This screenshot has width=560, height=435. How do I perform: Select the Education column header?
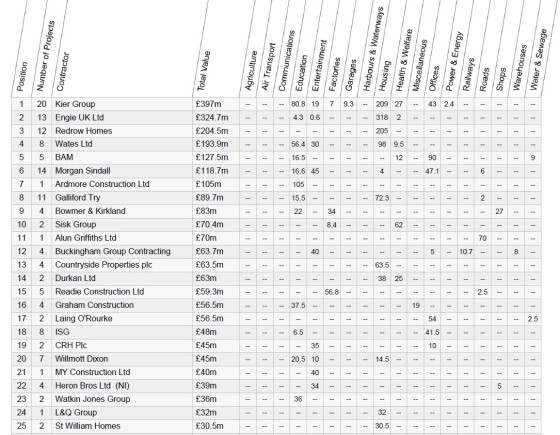coord(302,72)
